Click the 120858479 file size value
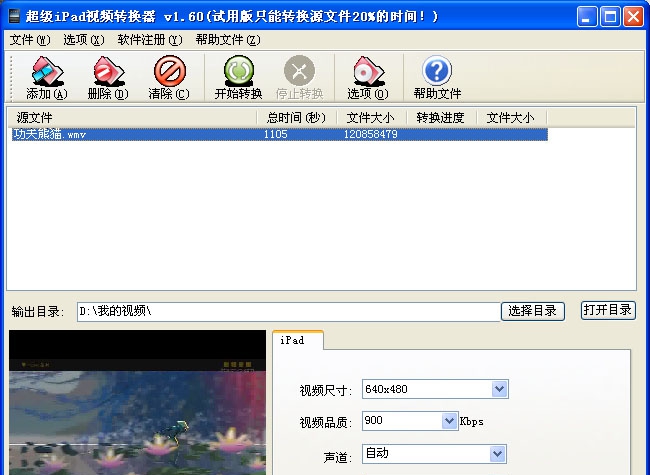 coord(371,134)
